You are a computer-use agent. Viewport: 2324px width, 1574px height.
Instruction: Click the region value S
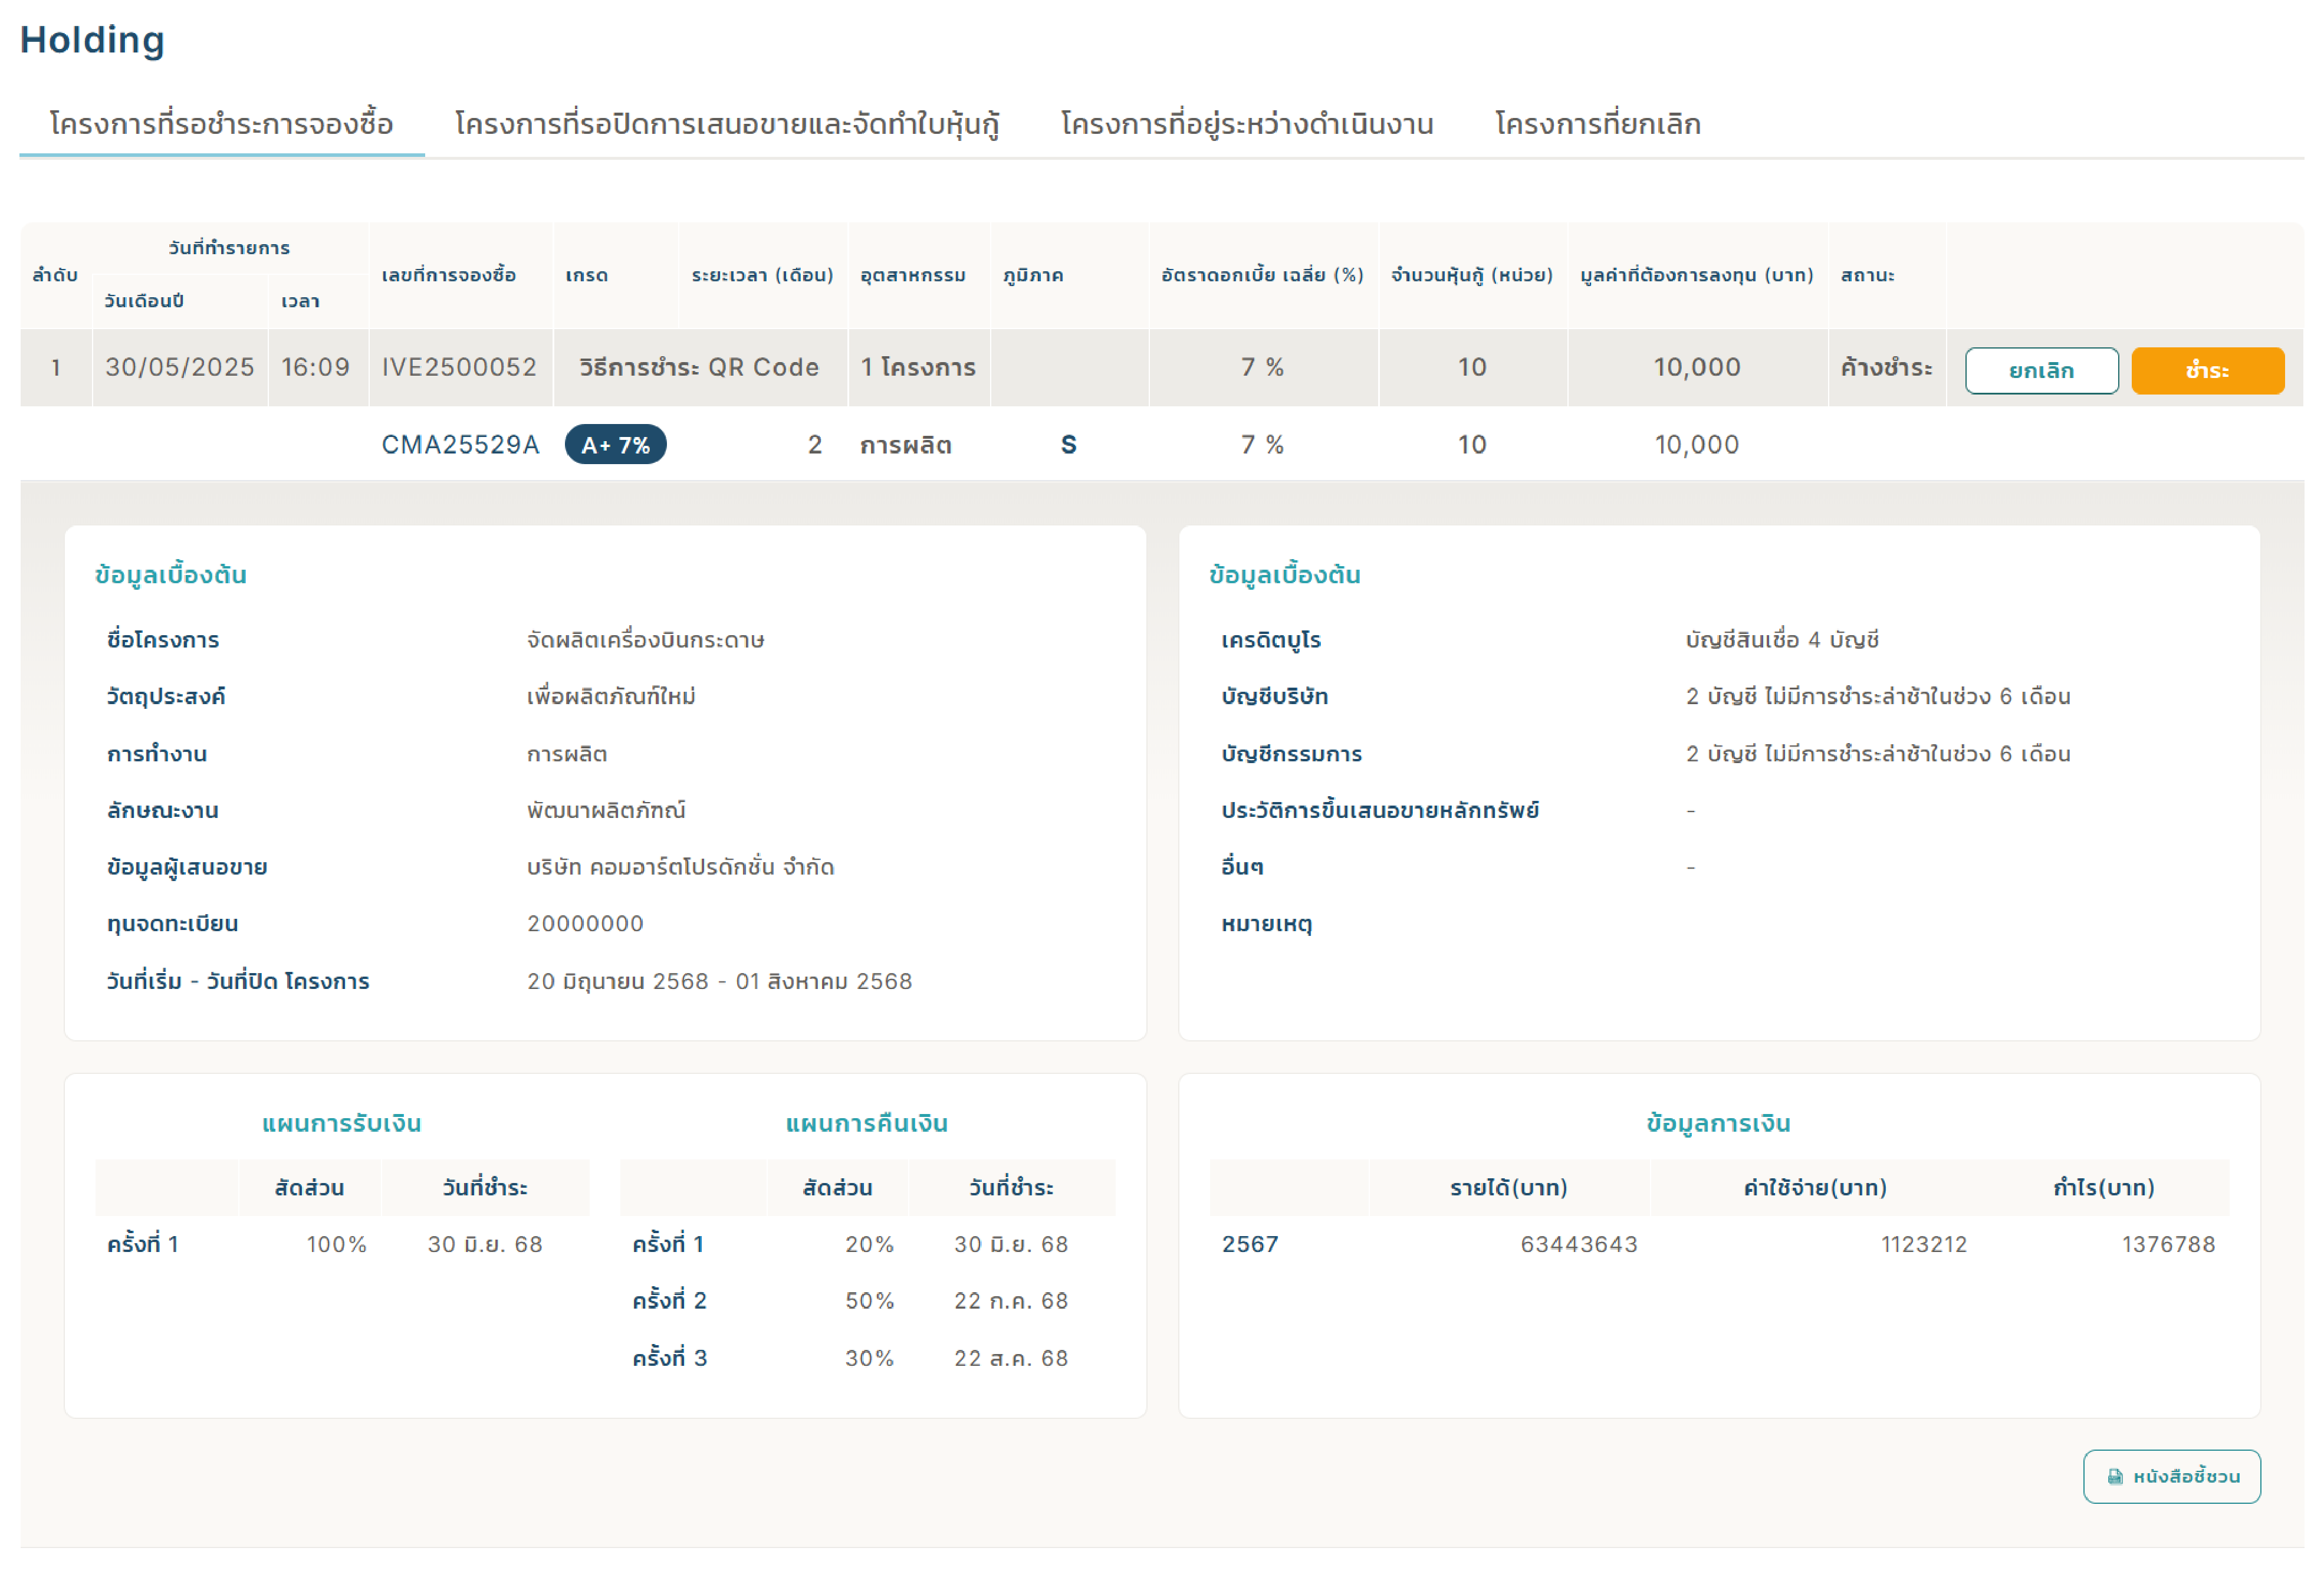click(x=1068, y=444)
